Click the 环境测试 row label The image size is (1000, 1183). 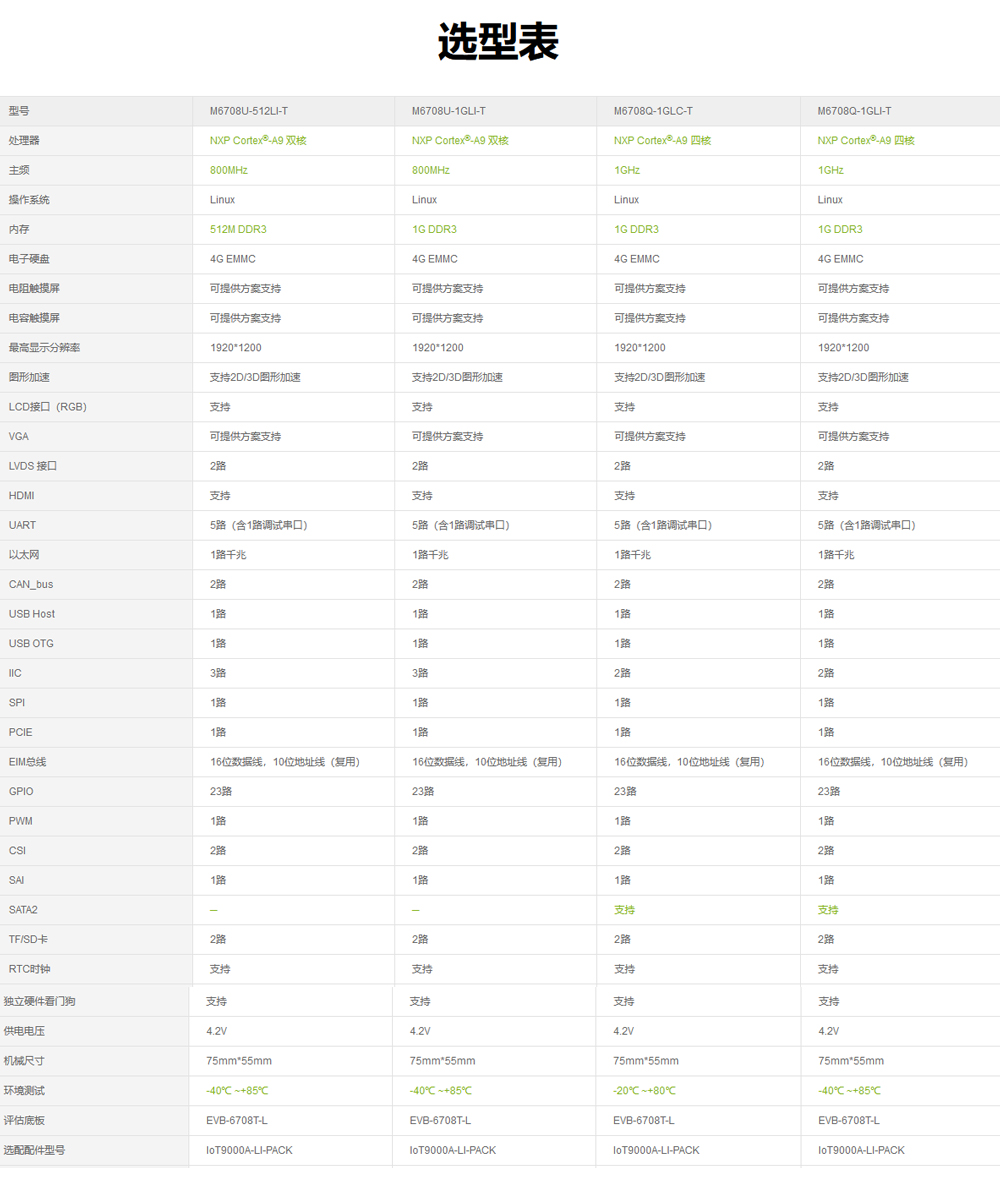pyautogui.click(x=24, y=1091)
